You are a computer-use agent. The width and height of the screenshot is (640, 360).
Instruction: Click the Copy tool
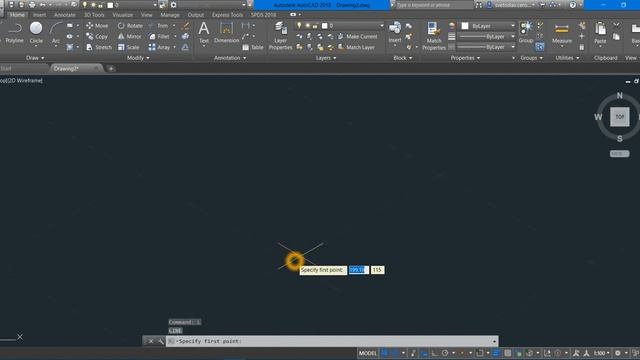[97, 36]
